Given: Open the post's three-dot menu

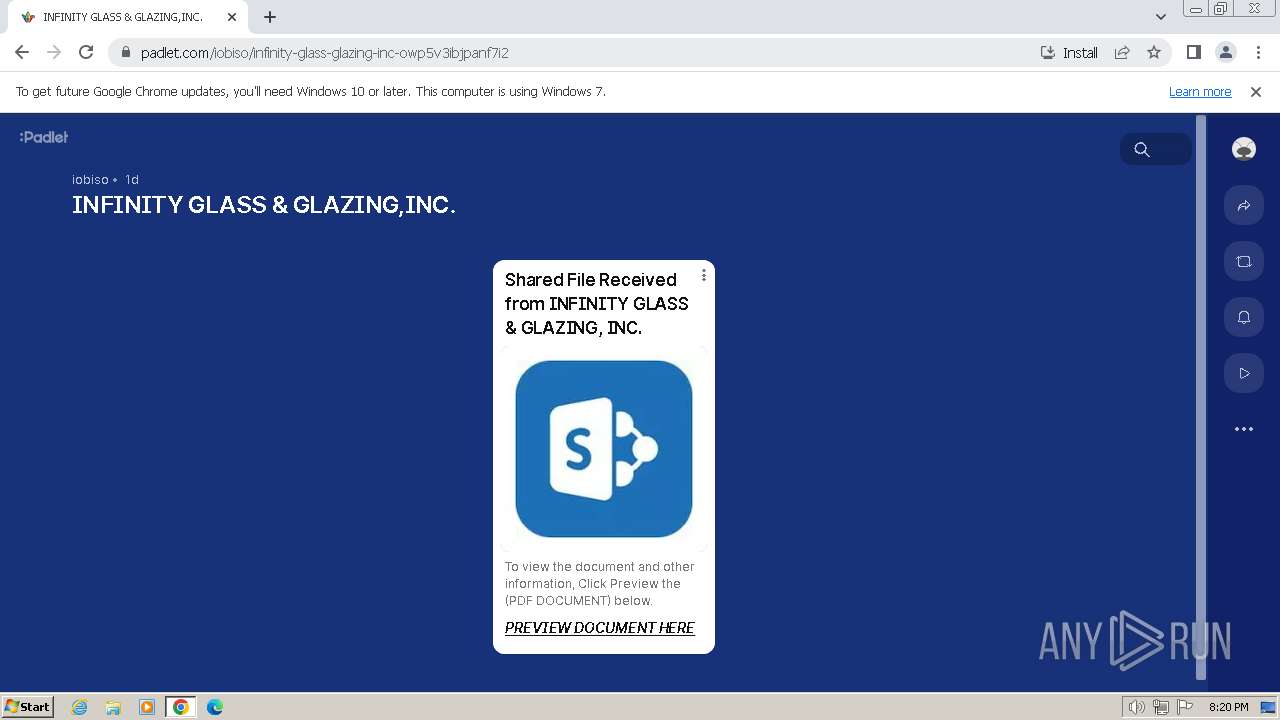Looking at the screenshot, I should coord(703,275).
